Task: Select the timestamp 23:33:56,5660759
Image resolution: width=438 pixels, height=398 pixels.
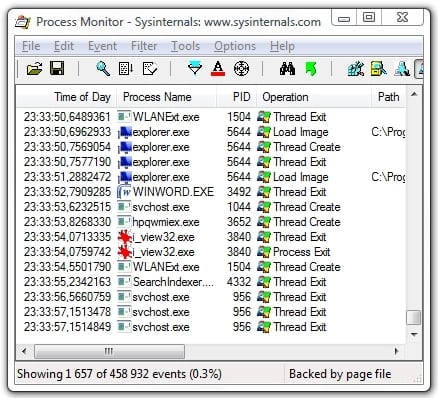Action: (67, 297)
